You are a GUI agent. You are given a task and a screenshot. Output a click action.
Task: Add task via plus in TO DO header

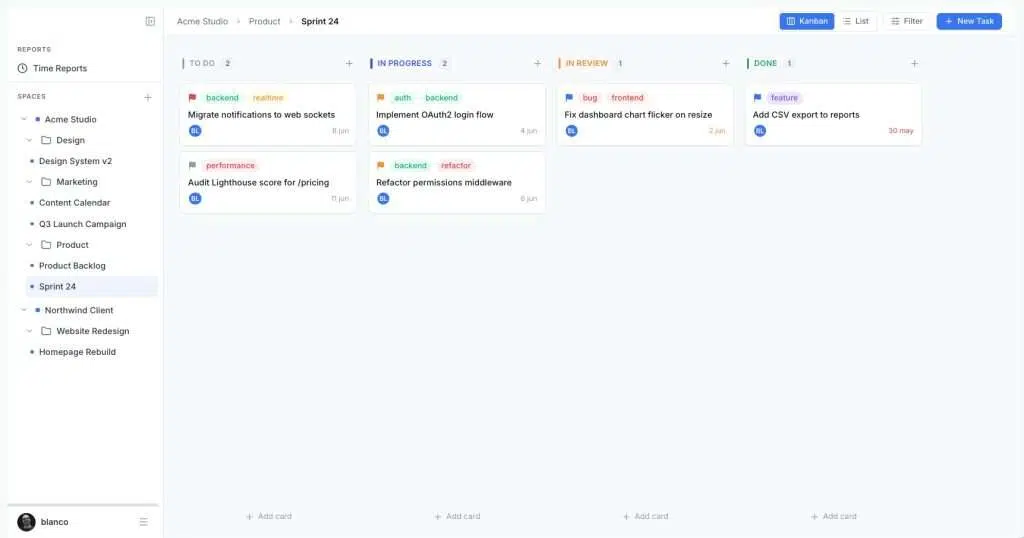click(349, 63)
